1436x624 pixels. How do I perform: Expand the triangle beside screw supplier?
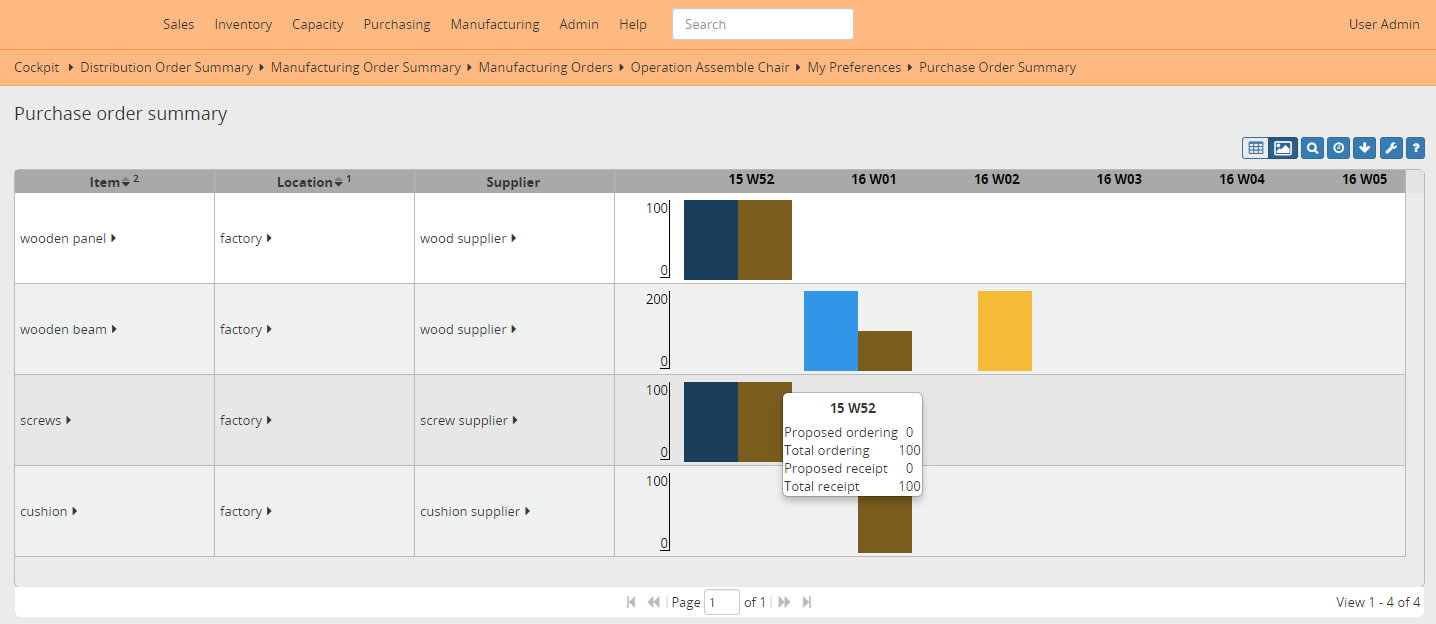(x=515, y=420)
